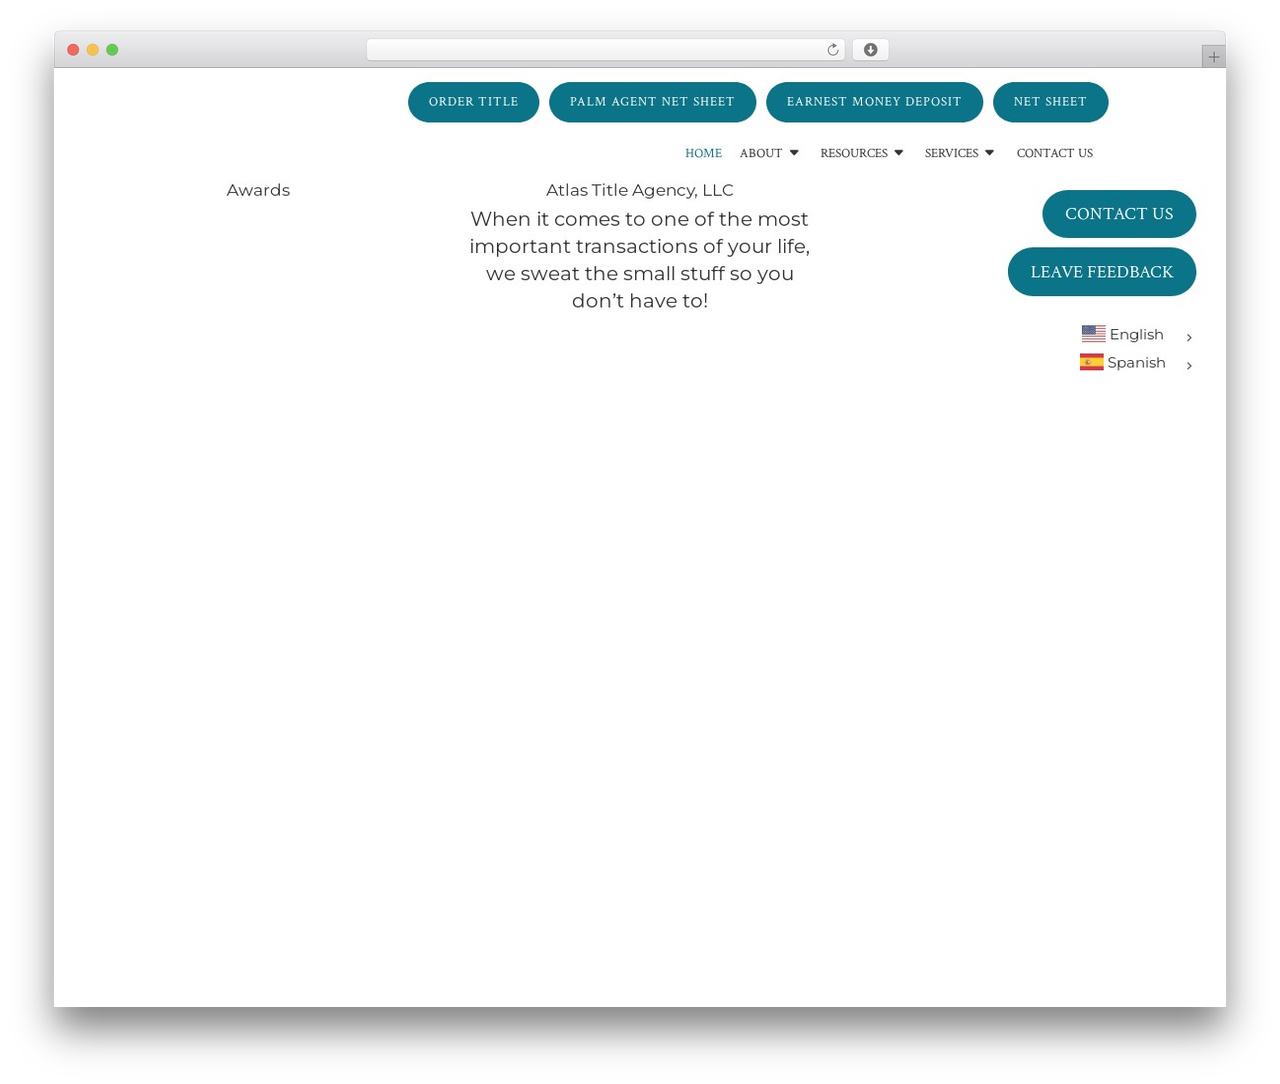
Task: Click the Earnest Money Deposit button
Action: 874,102
